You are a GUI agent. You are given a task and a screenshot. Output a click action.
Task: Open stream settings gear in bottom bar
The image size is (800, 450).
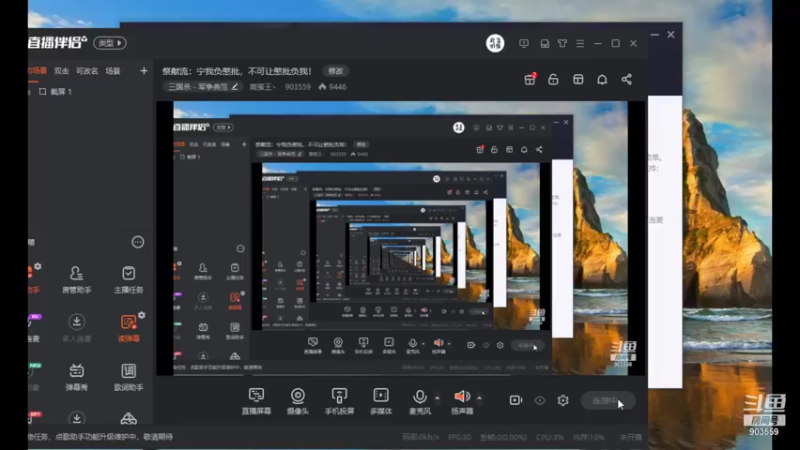(563, 401)
